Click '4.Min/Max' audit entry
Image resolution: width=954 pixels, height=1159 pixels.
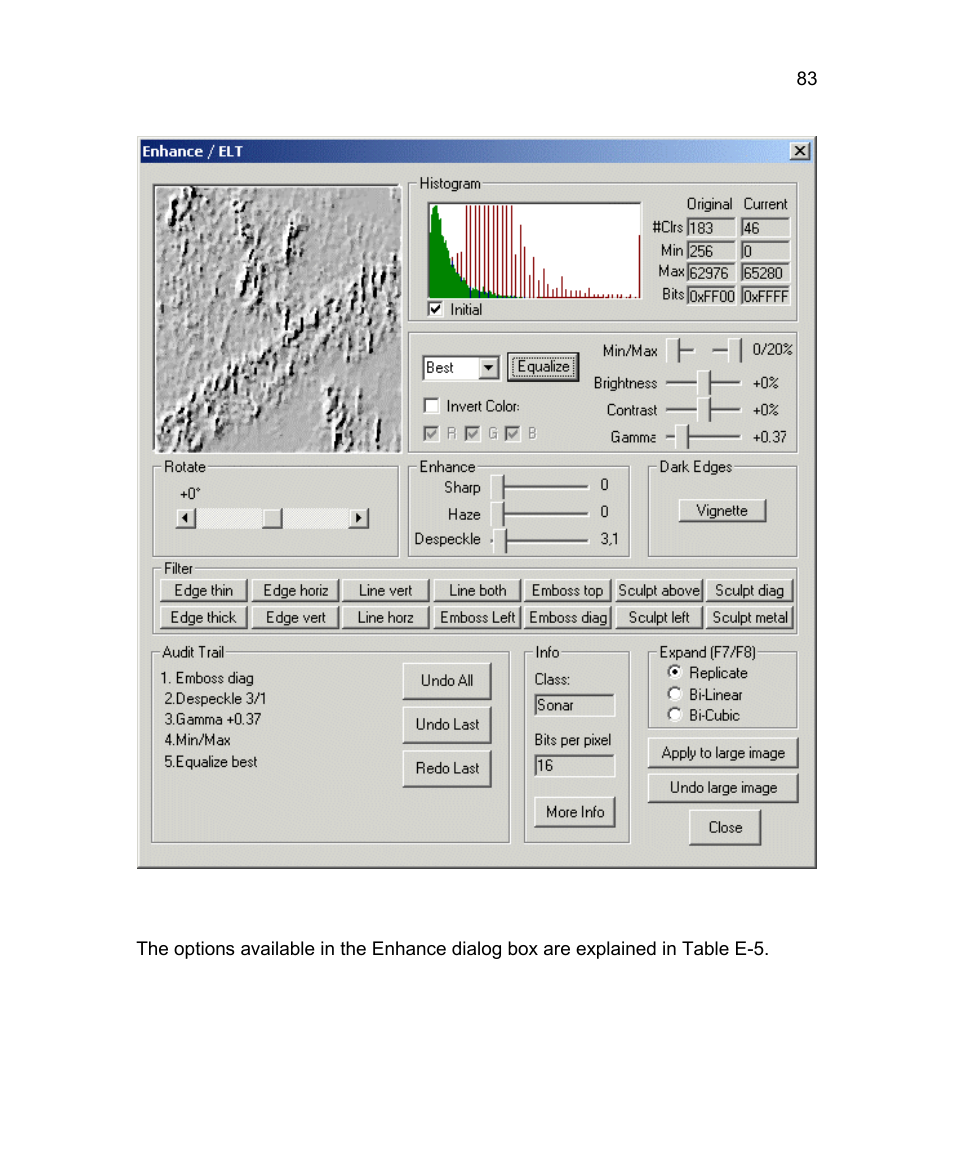click(x=197, y=740)
